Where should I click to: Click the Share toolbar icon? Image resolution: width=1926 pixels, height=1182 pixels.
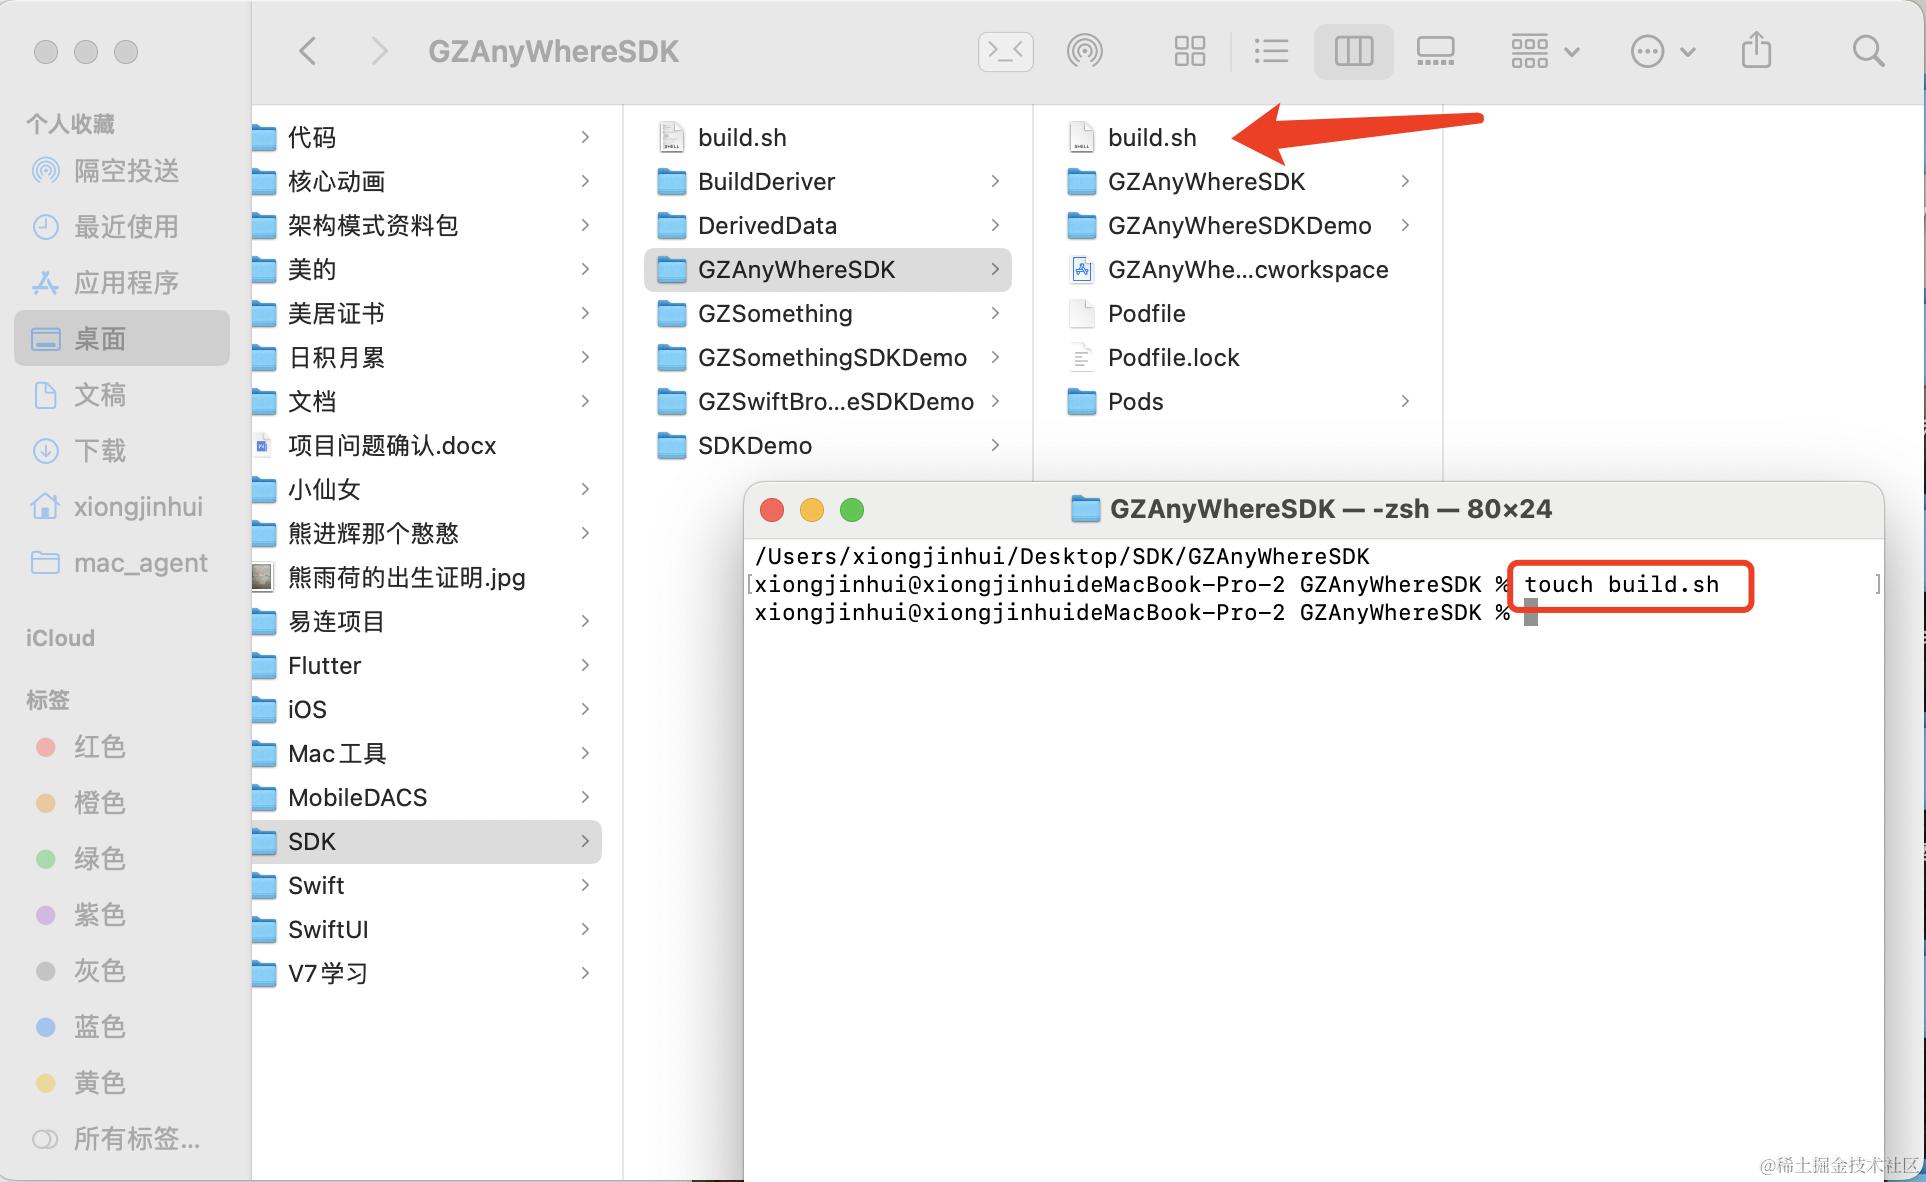[1756, 51]
